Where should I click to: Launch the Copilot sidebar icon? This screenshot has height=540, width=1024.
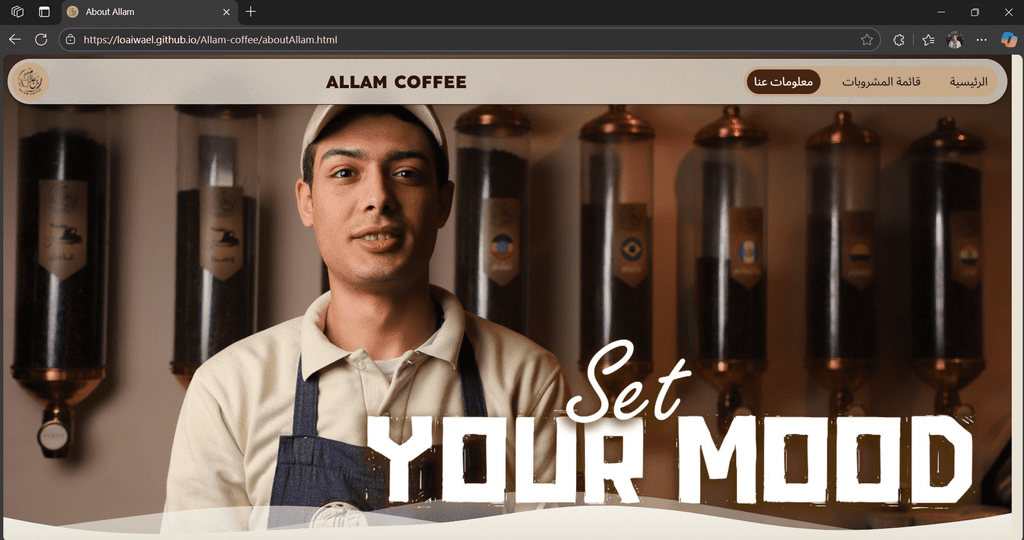(x=1008, y=40)
